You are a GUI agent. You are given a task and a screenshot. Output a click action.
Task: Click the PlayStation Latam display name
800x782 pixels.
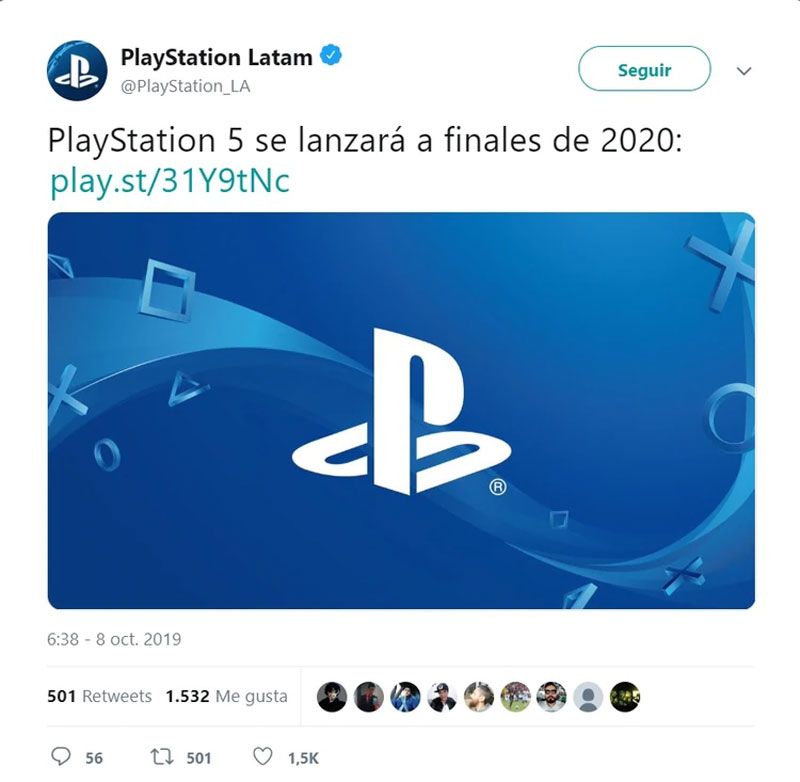click(216, 57)
